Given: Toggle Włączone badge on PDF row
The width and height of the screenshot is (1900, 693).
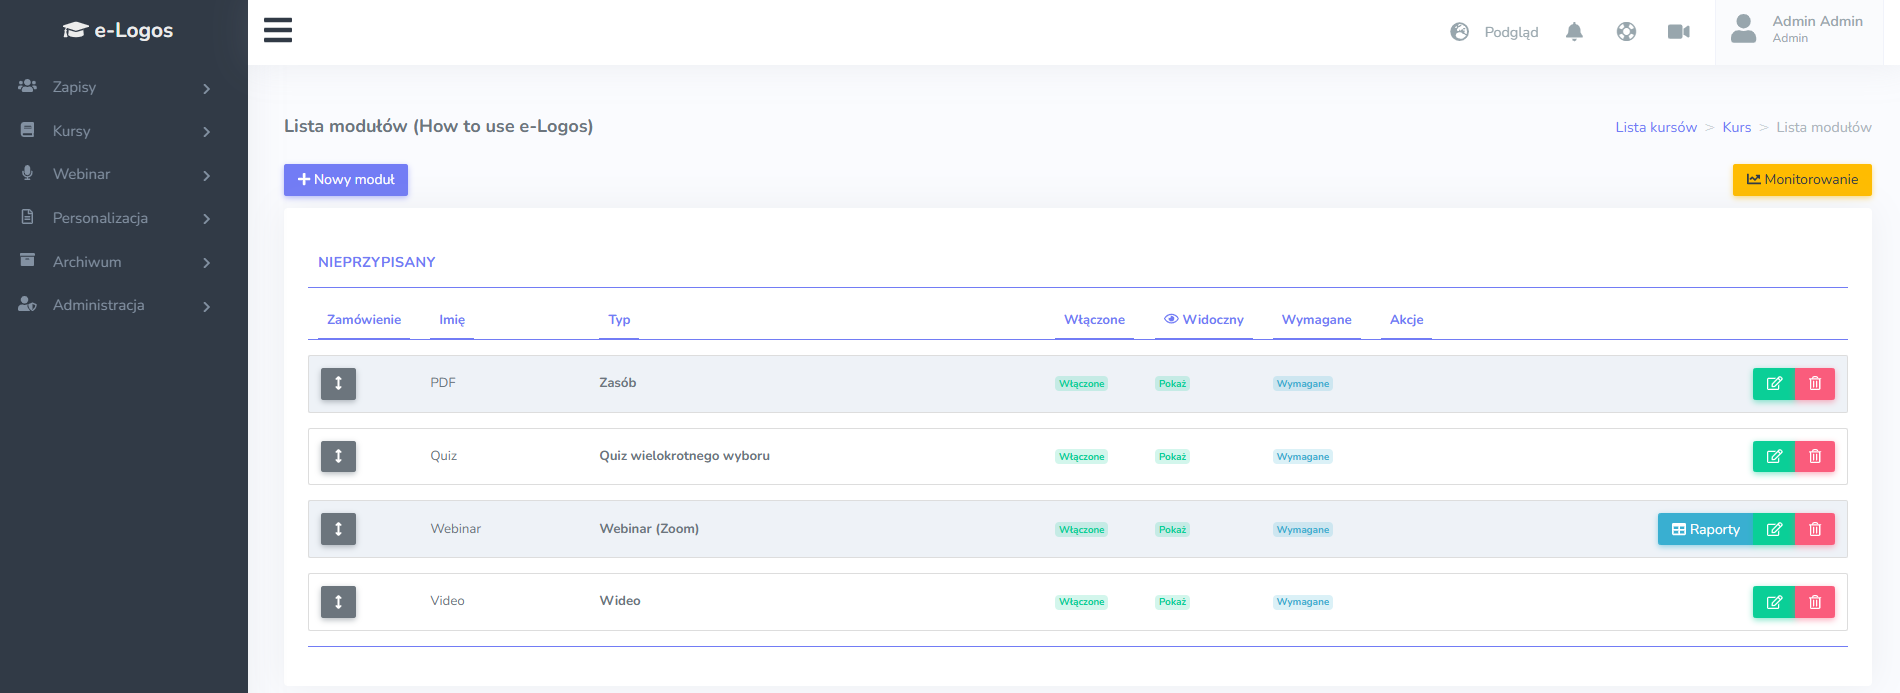Looking at the screenshot, I should [1081, 384].
